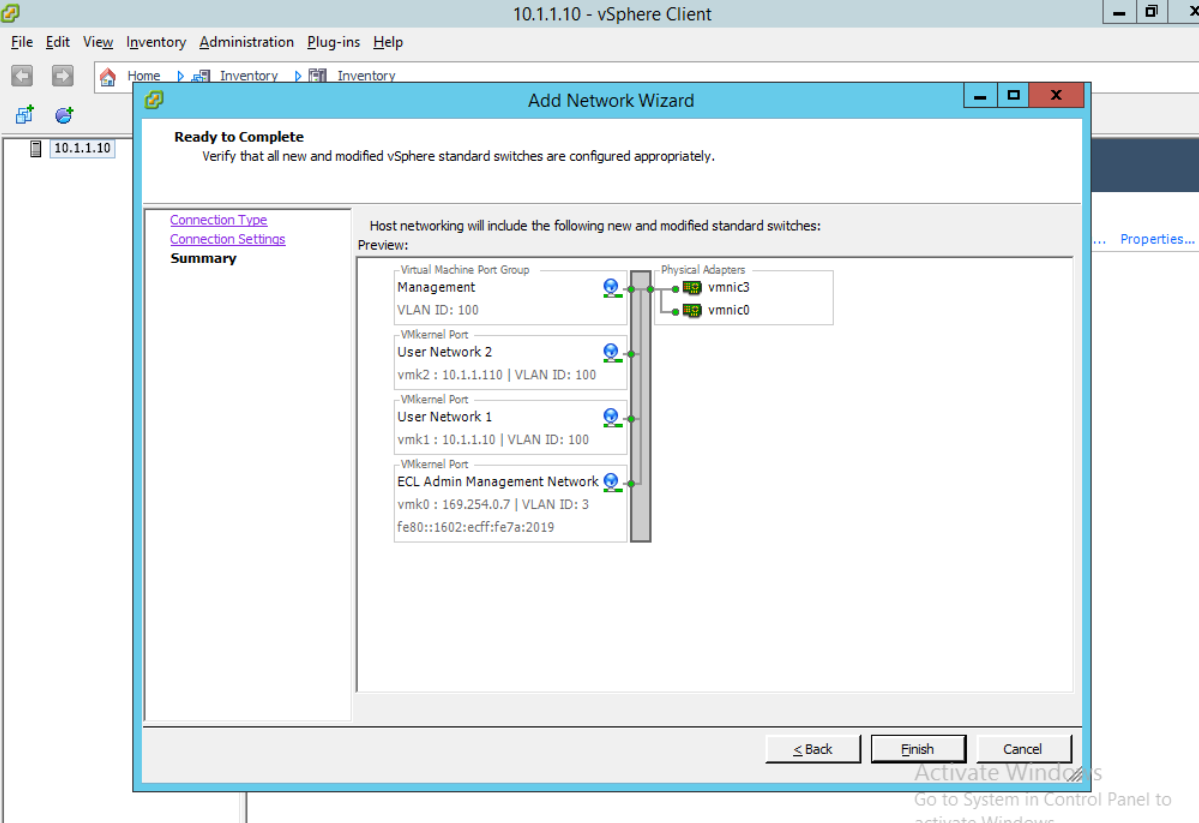Viewport: 1199px width, 823px height.
Task: Click the blue pie-chart icon in the sidebar
Action: click(63, 113)
